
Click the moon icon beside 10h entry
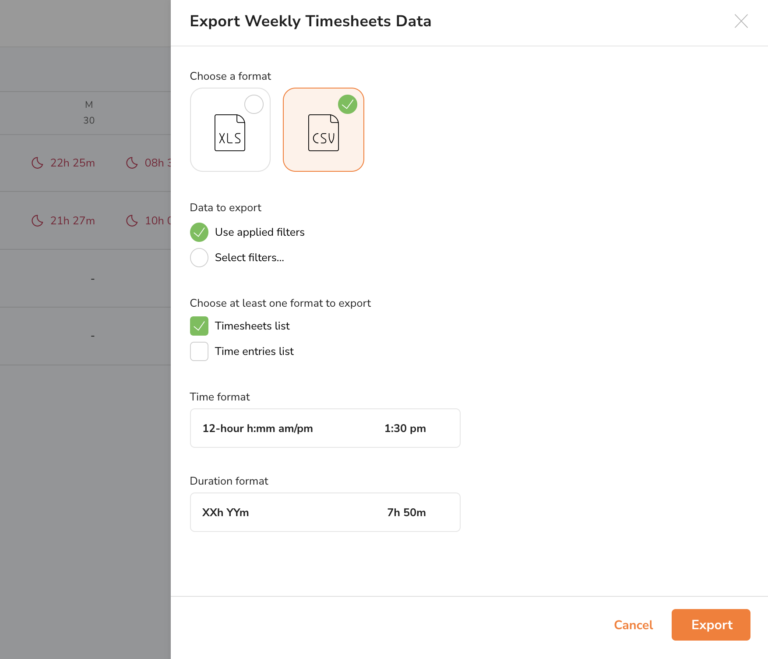[131, 221]
